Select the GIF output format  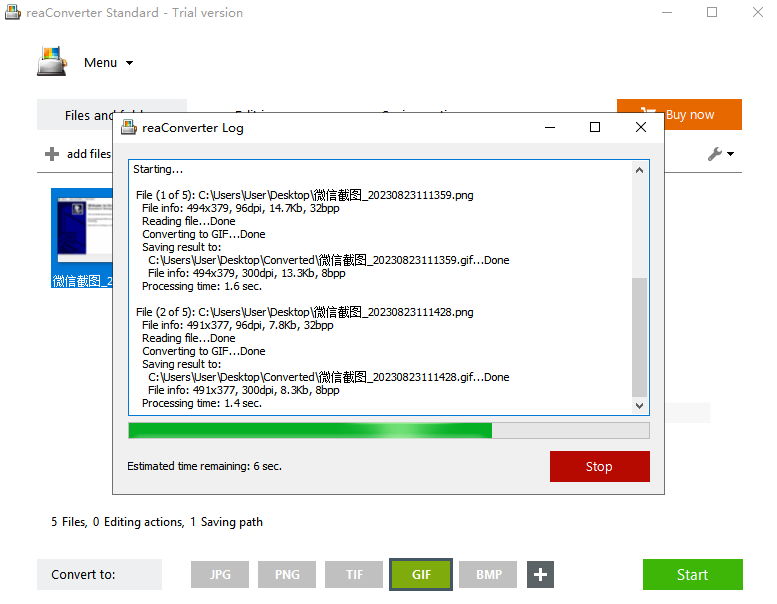pyautogui.click(x=421, y=575)
